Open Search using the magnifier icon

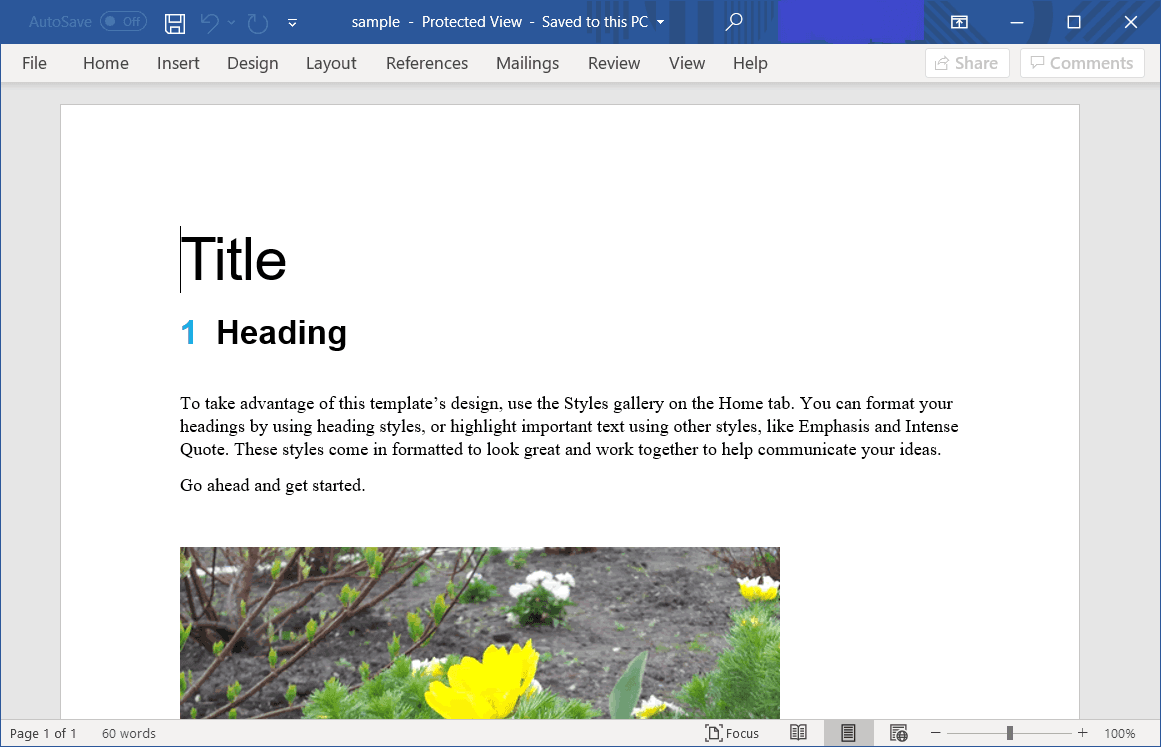tap(733, 21)
